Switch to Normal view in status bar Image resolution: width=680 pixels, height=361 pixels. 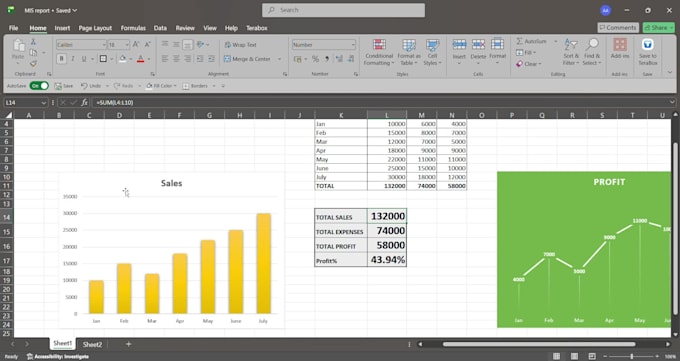556,356
